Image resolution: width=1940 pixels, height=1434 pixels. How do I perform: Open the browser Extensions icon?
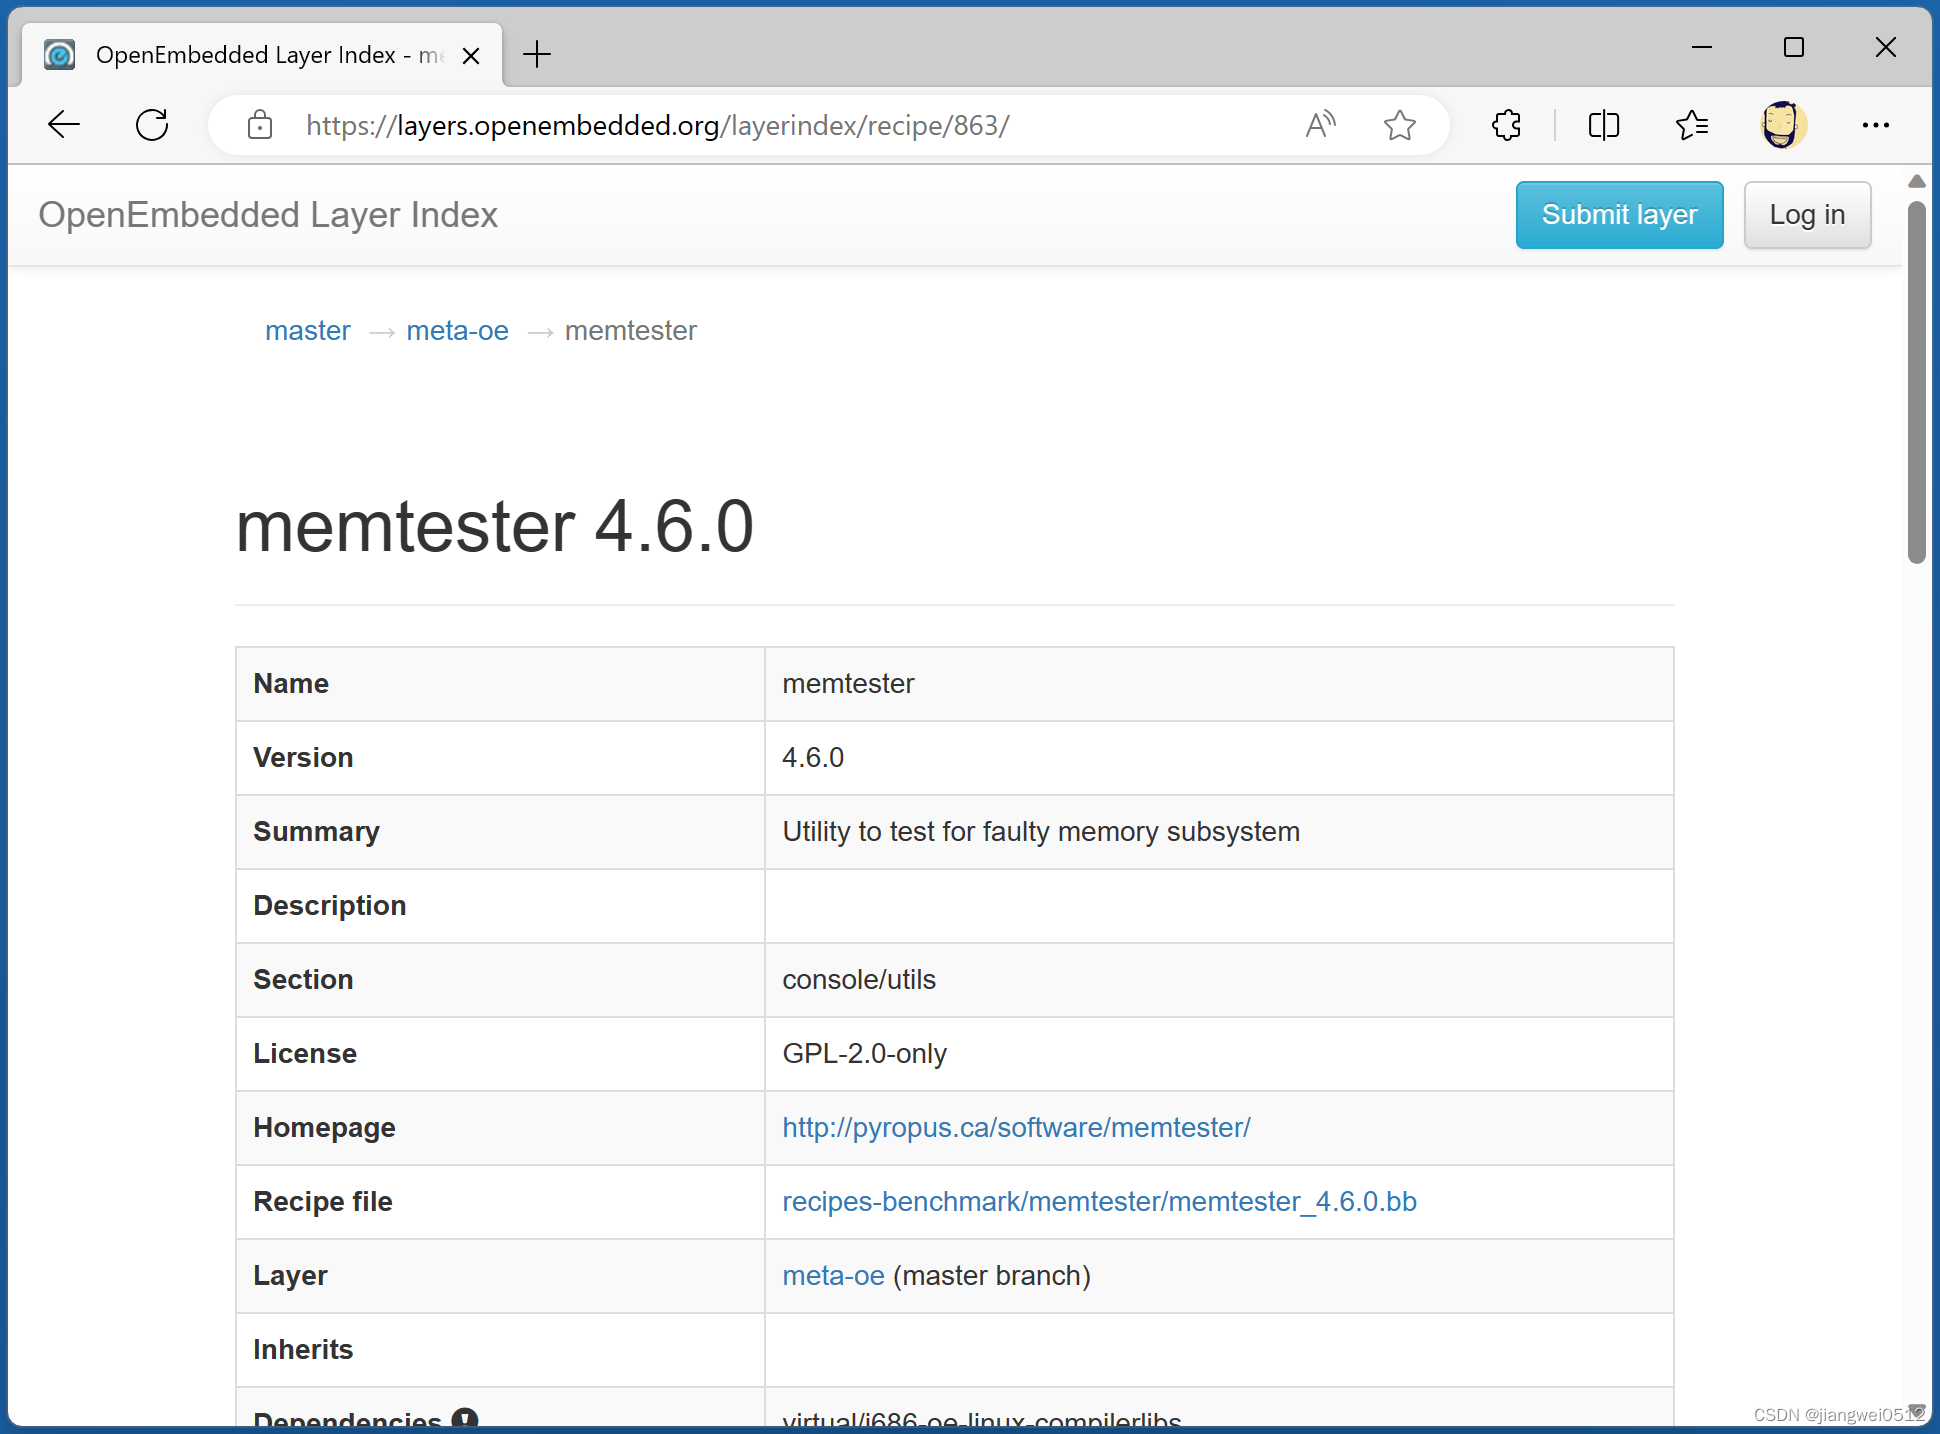pos(1505,125)
